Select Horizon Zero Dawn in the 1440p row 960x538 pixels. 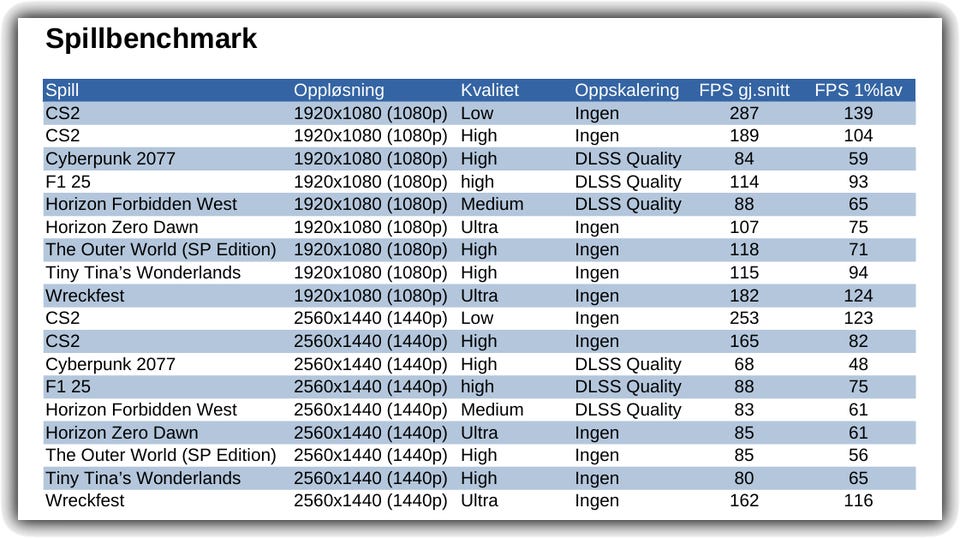121,433
